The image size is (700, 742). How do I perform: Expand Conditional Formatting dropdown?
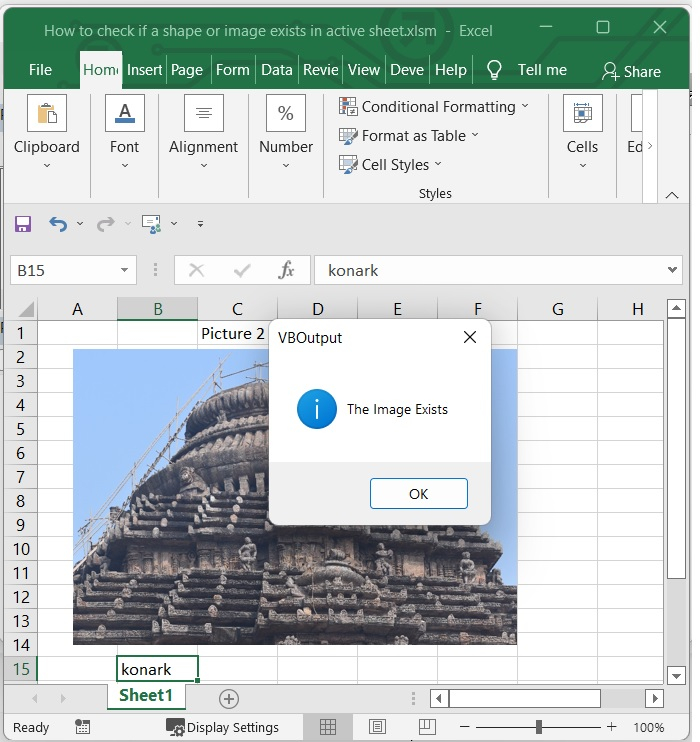pos(525,106)
